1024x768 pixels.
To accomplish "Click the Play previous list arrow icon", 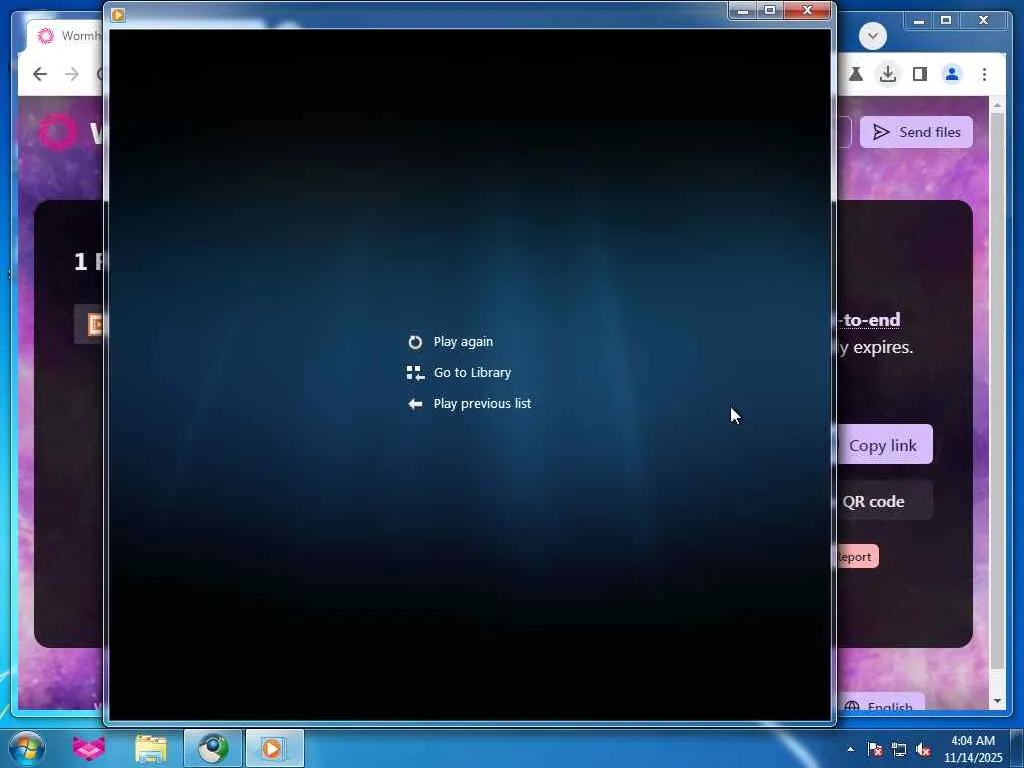I will (x=415, y=404).
